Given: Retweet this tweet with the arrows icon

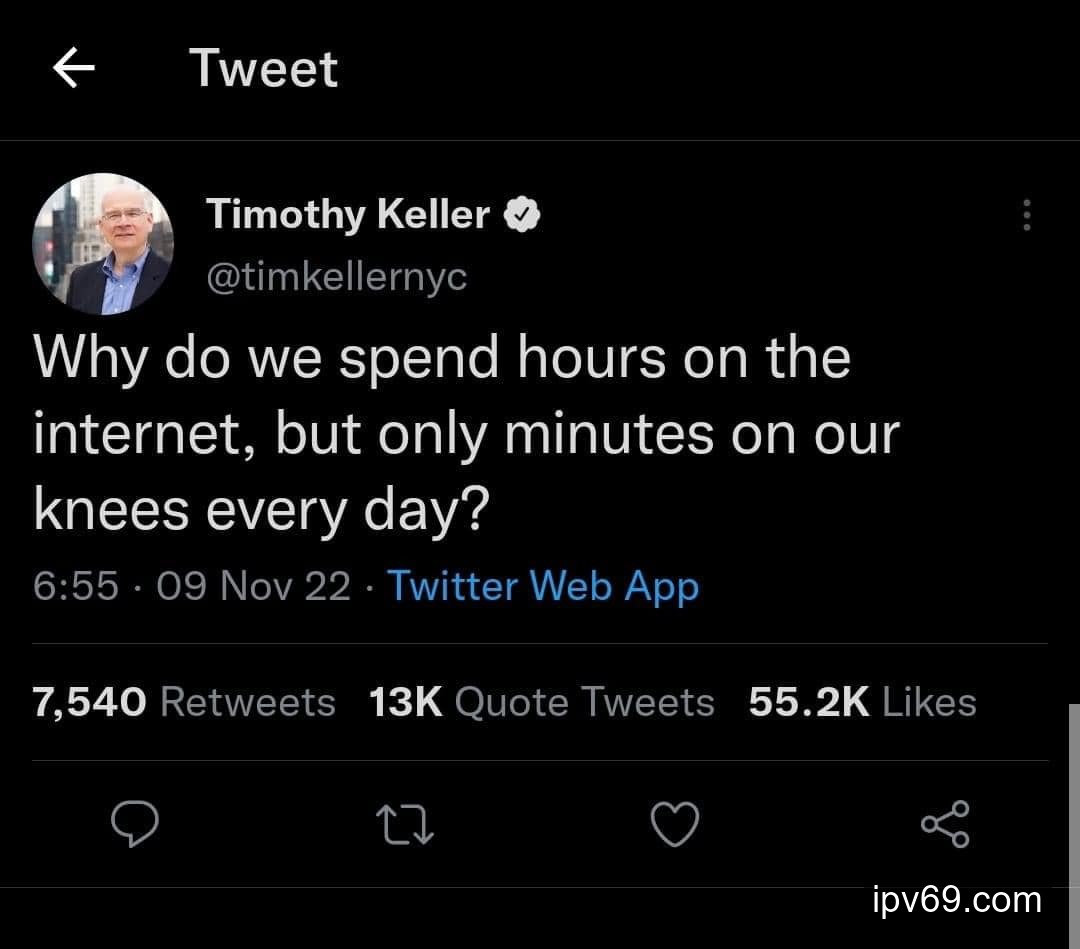Looking at the screenshot, I should (x=404, y=824).
